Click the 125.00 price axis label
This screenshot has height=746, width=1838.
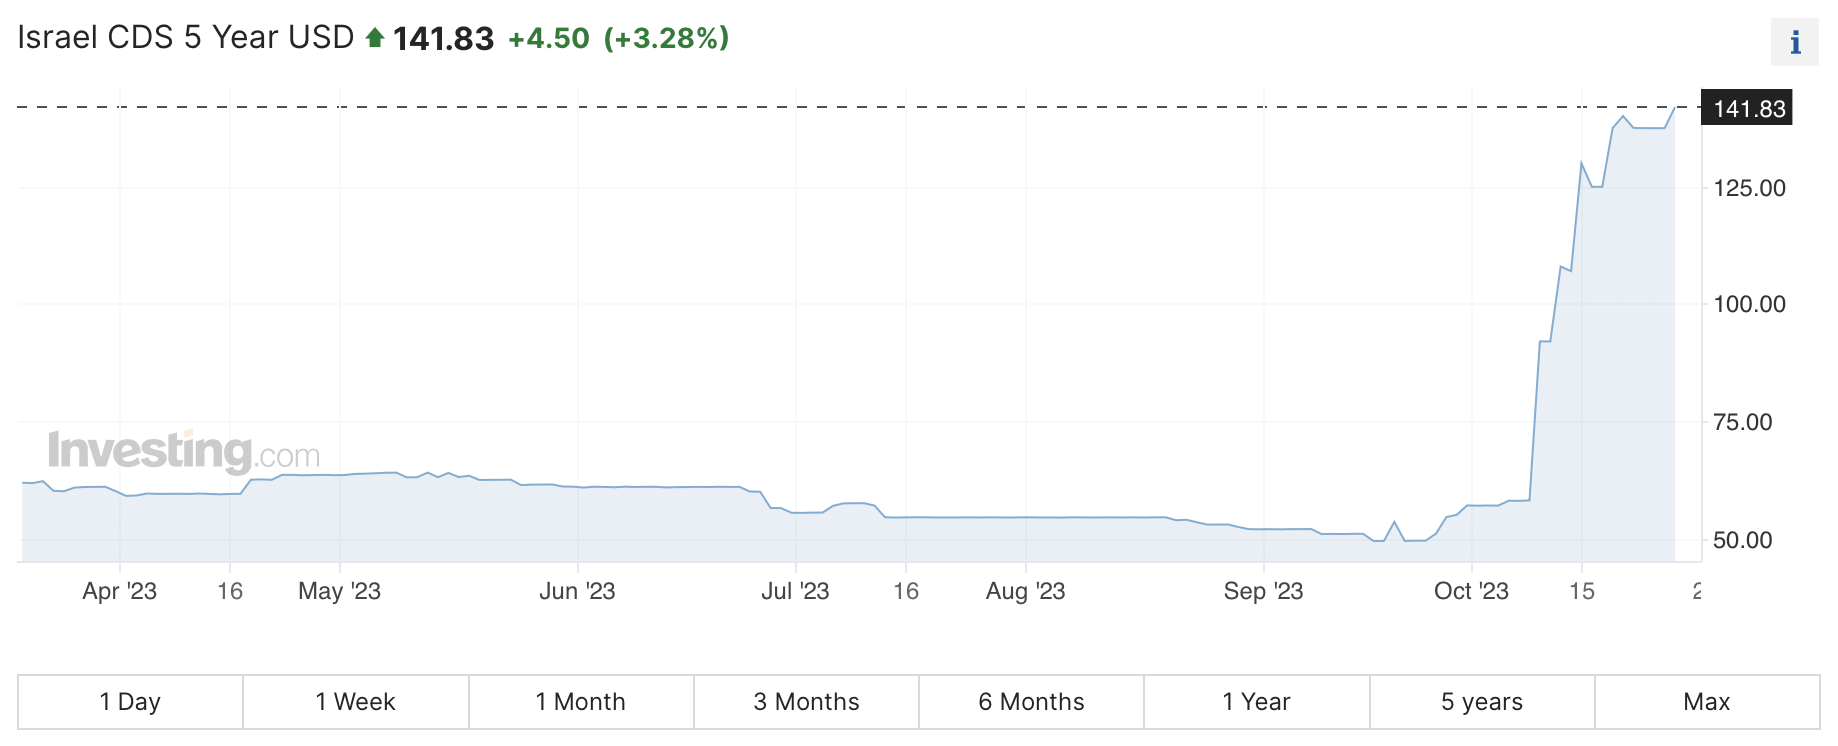pos(1749,188)
